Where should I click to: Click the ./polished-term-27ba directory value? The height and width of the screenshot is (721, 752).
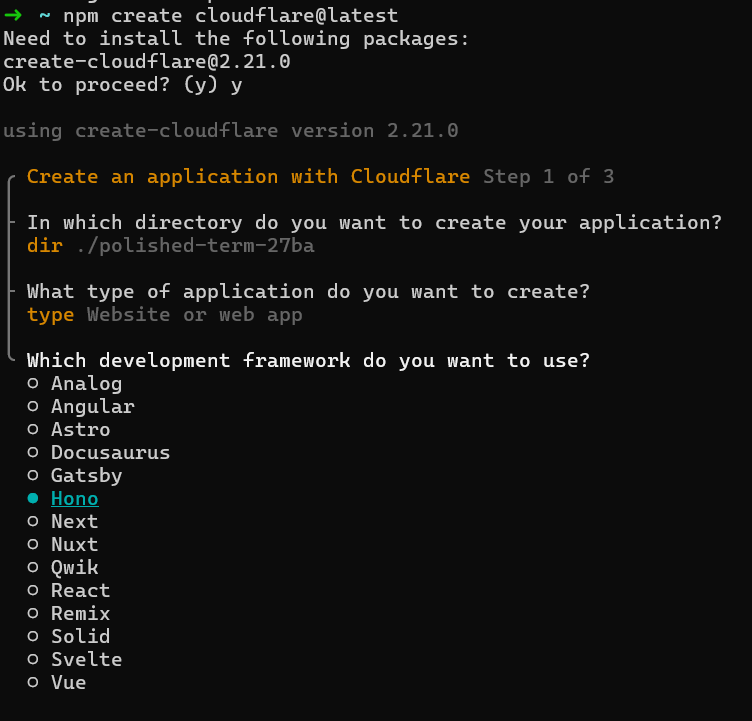(200, 246)
